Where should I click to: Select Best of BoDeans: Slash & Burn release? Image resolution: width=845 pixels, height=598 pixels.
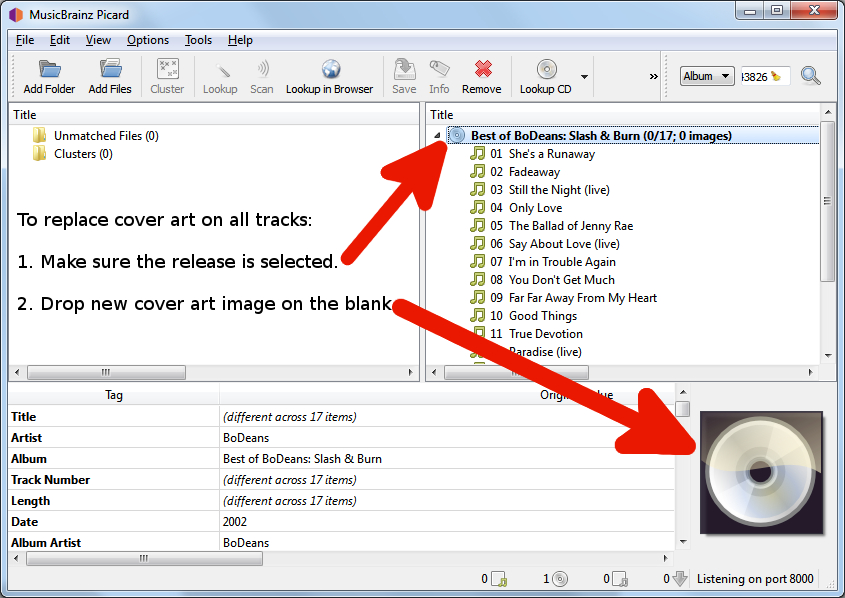coord(601,136)
